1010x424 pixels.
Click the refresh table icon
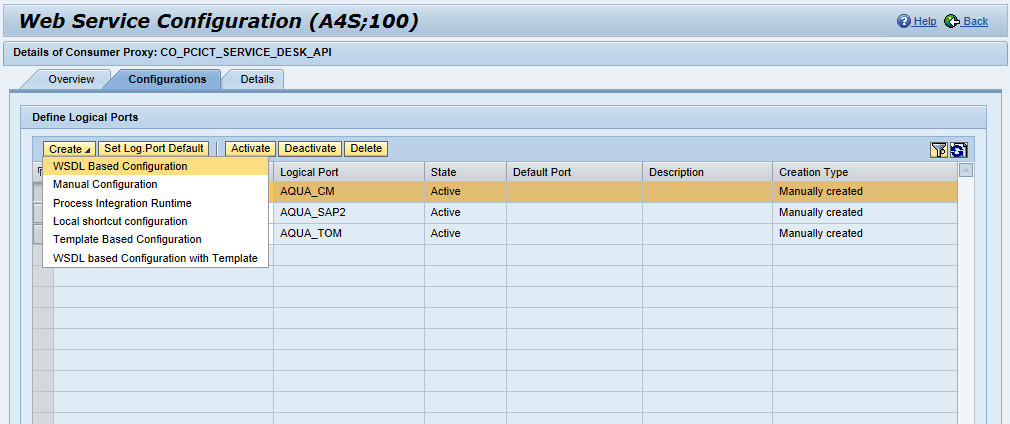pos(958,150)
